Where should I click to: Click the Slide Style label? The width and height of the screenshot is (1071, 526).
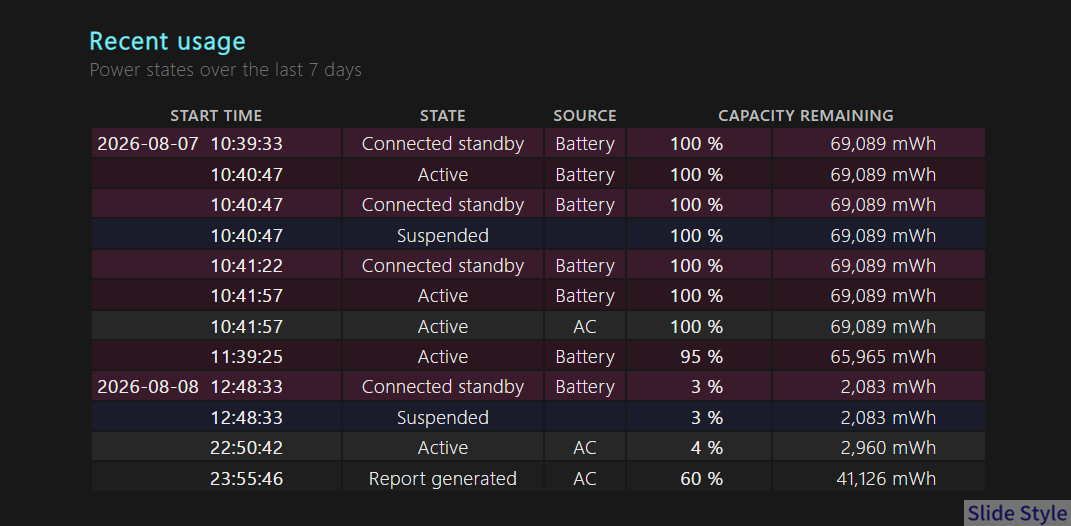[1017, 513]
